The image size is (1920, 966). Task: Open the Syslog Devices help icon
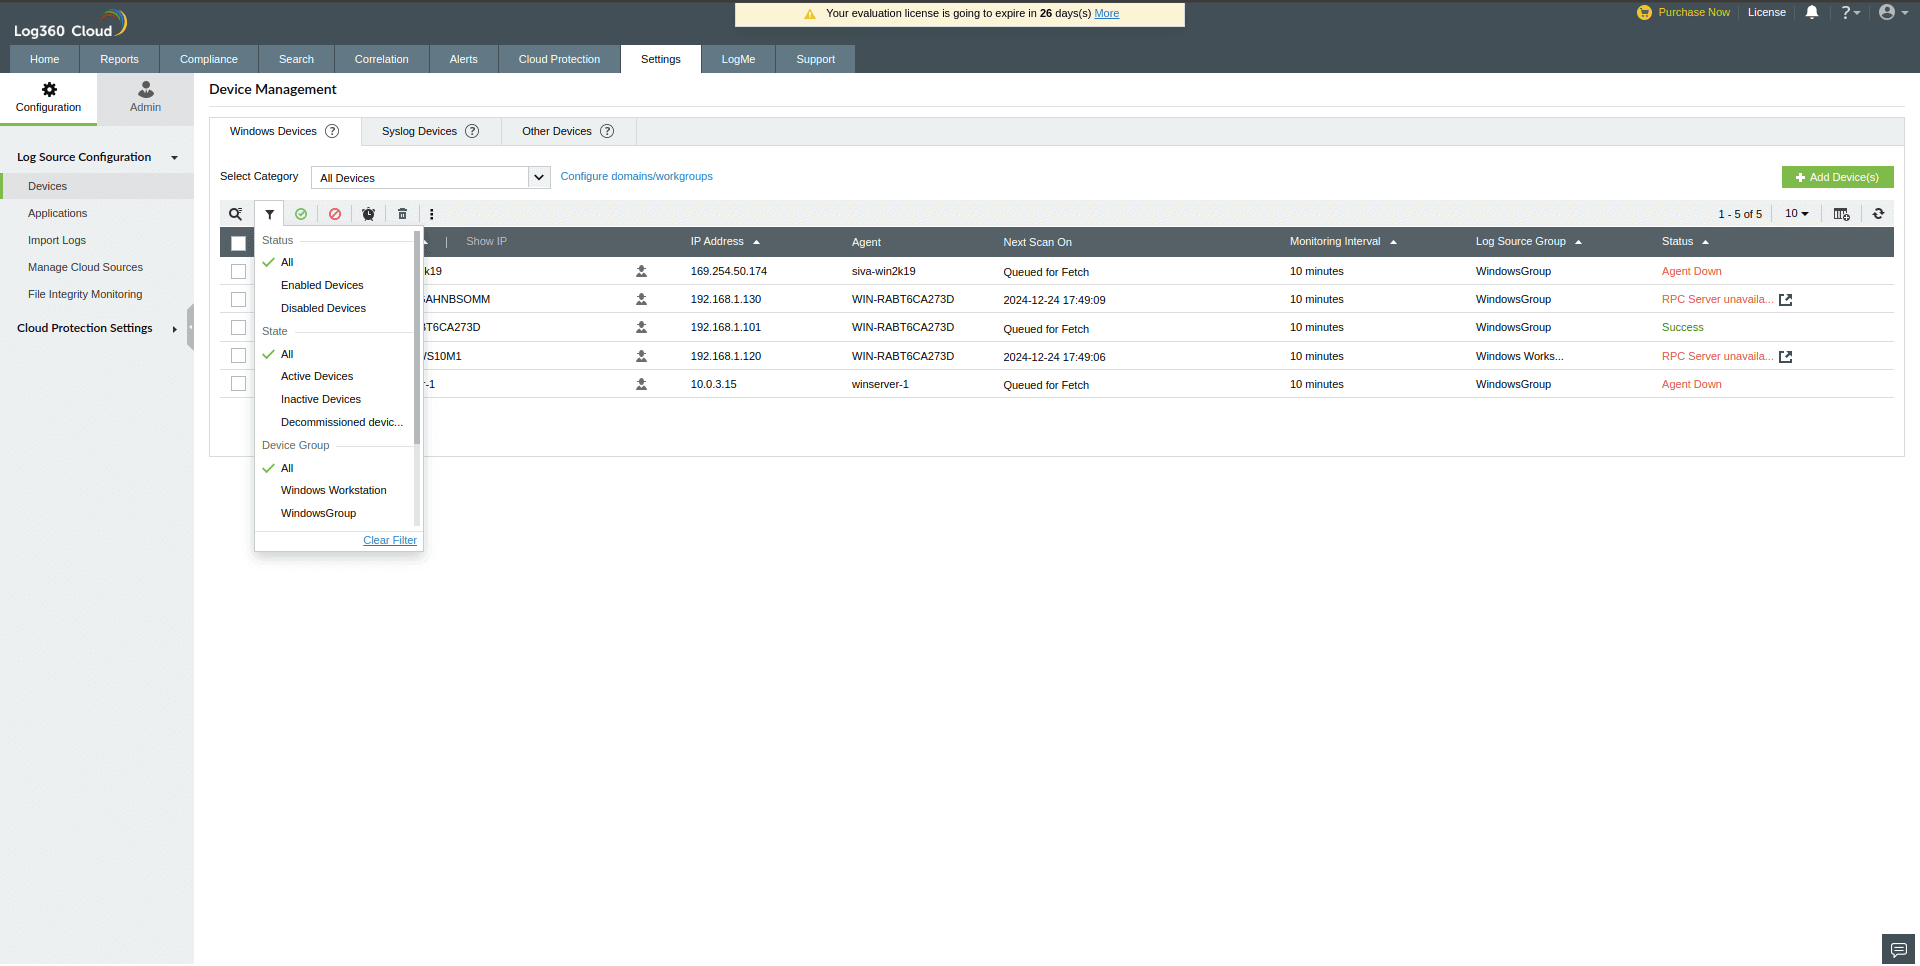472,131
